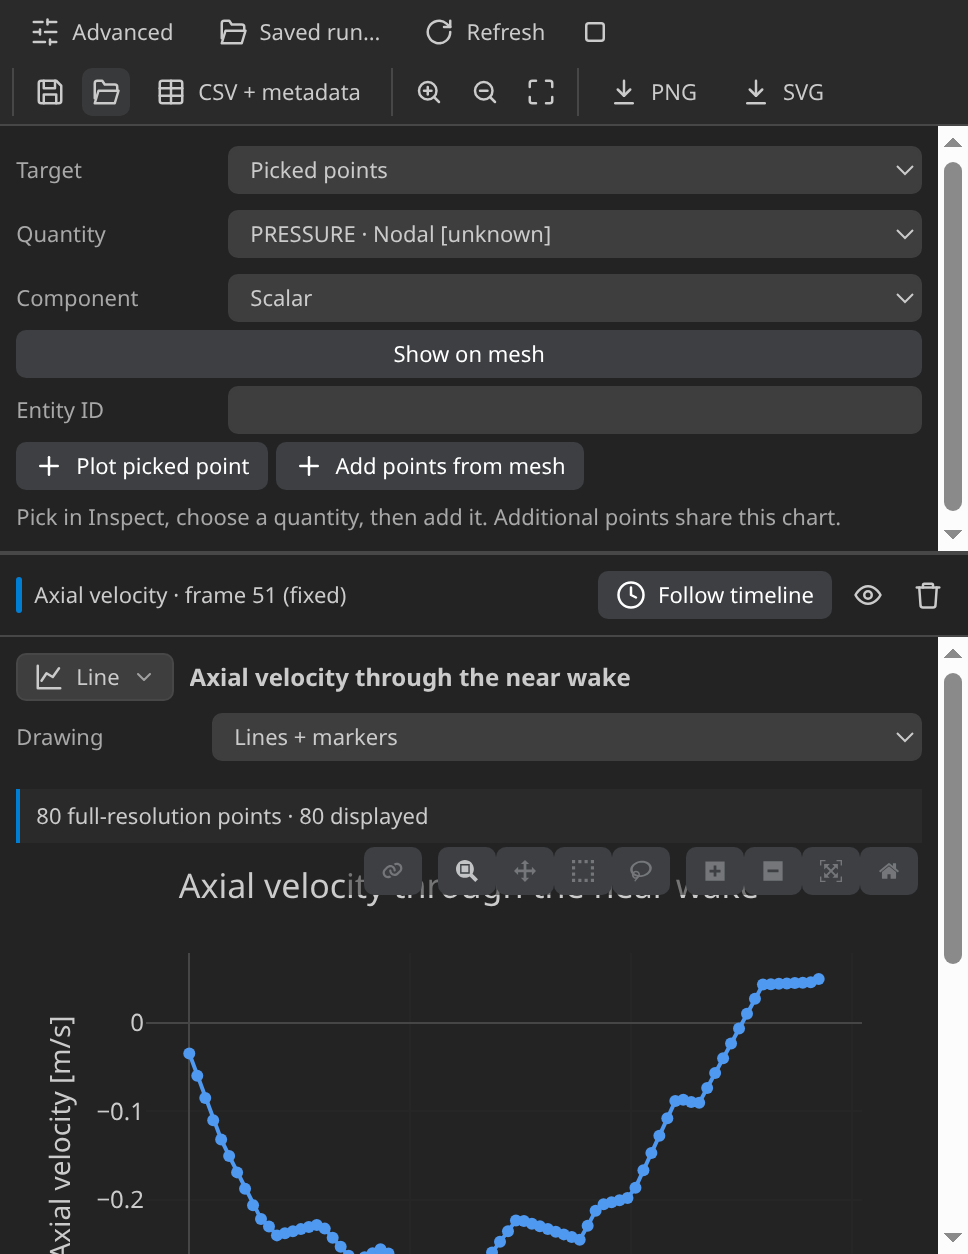Screen dimensions: 968x1254
Task: Click the fit-to-view brackets icon
Action: point(541,92)
